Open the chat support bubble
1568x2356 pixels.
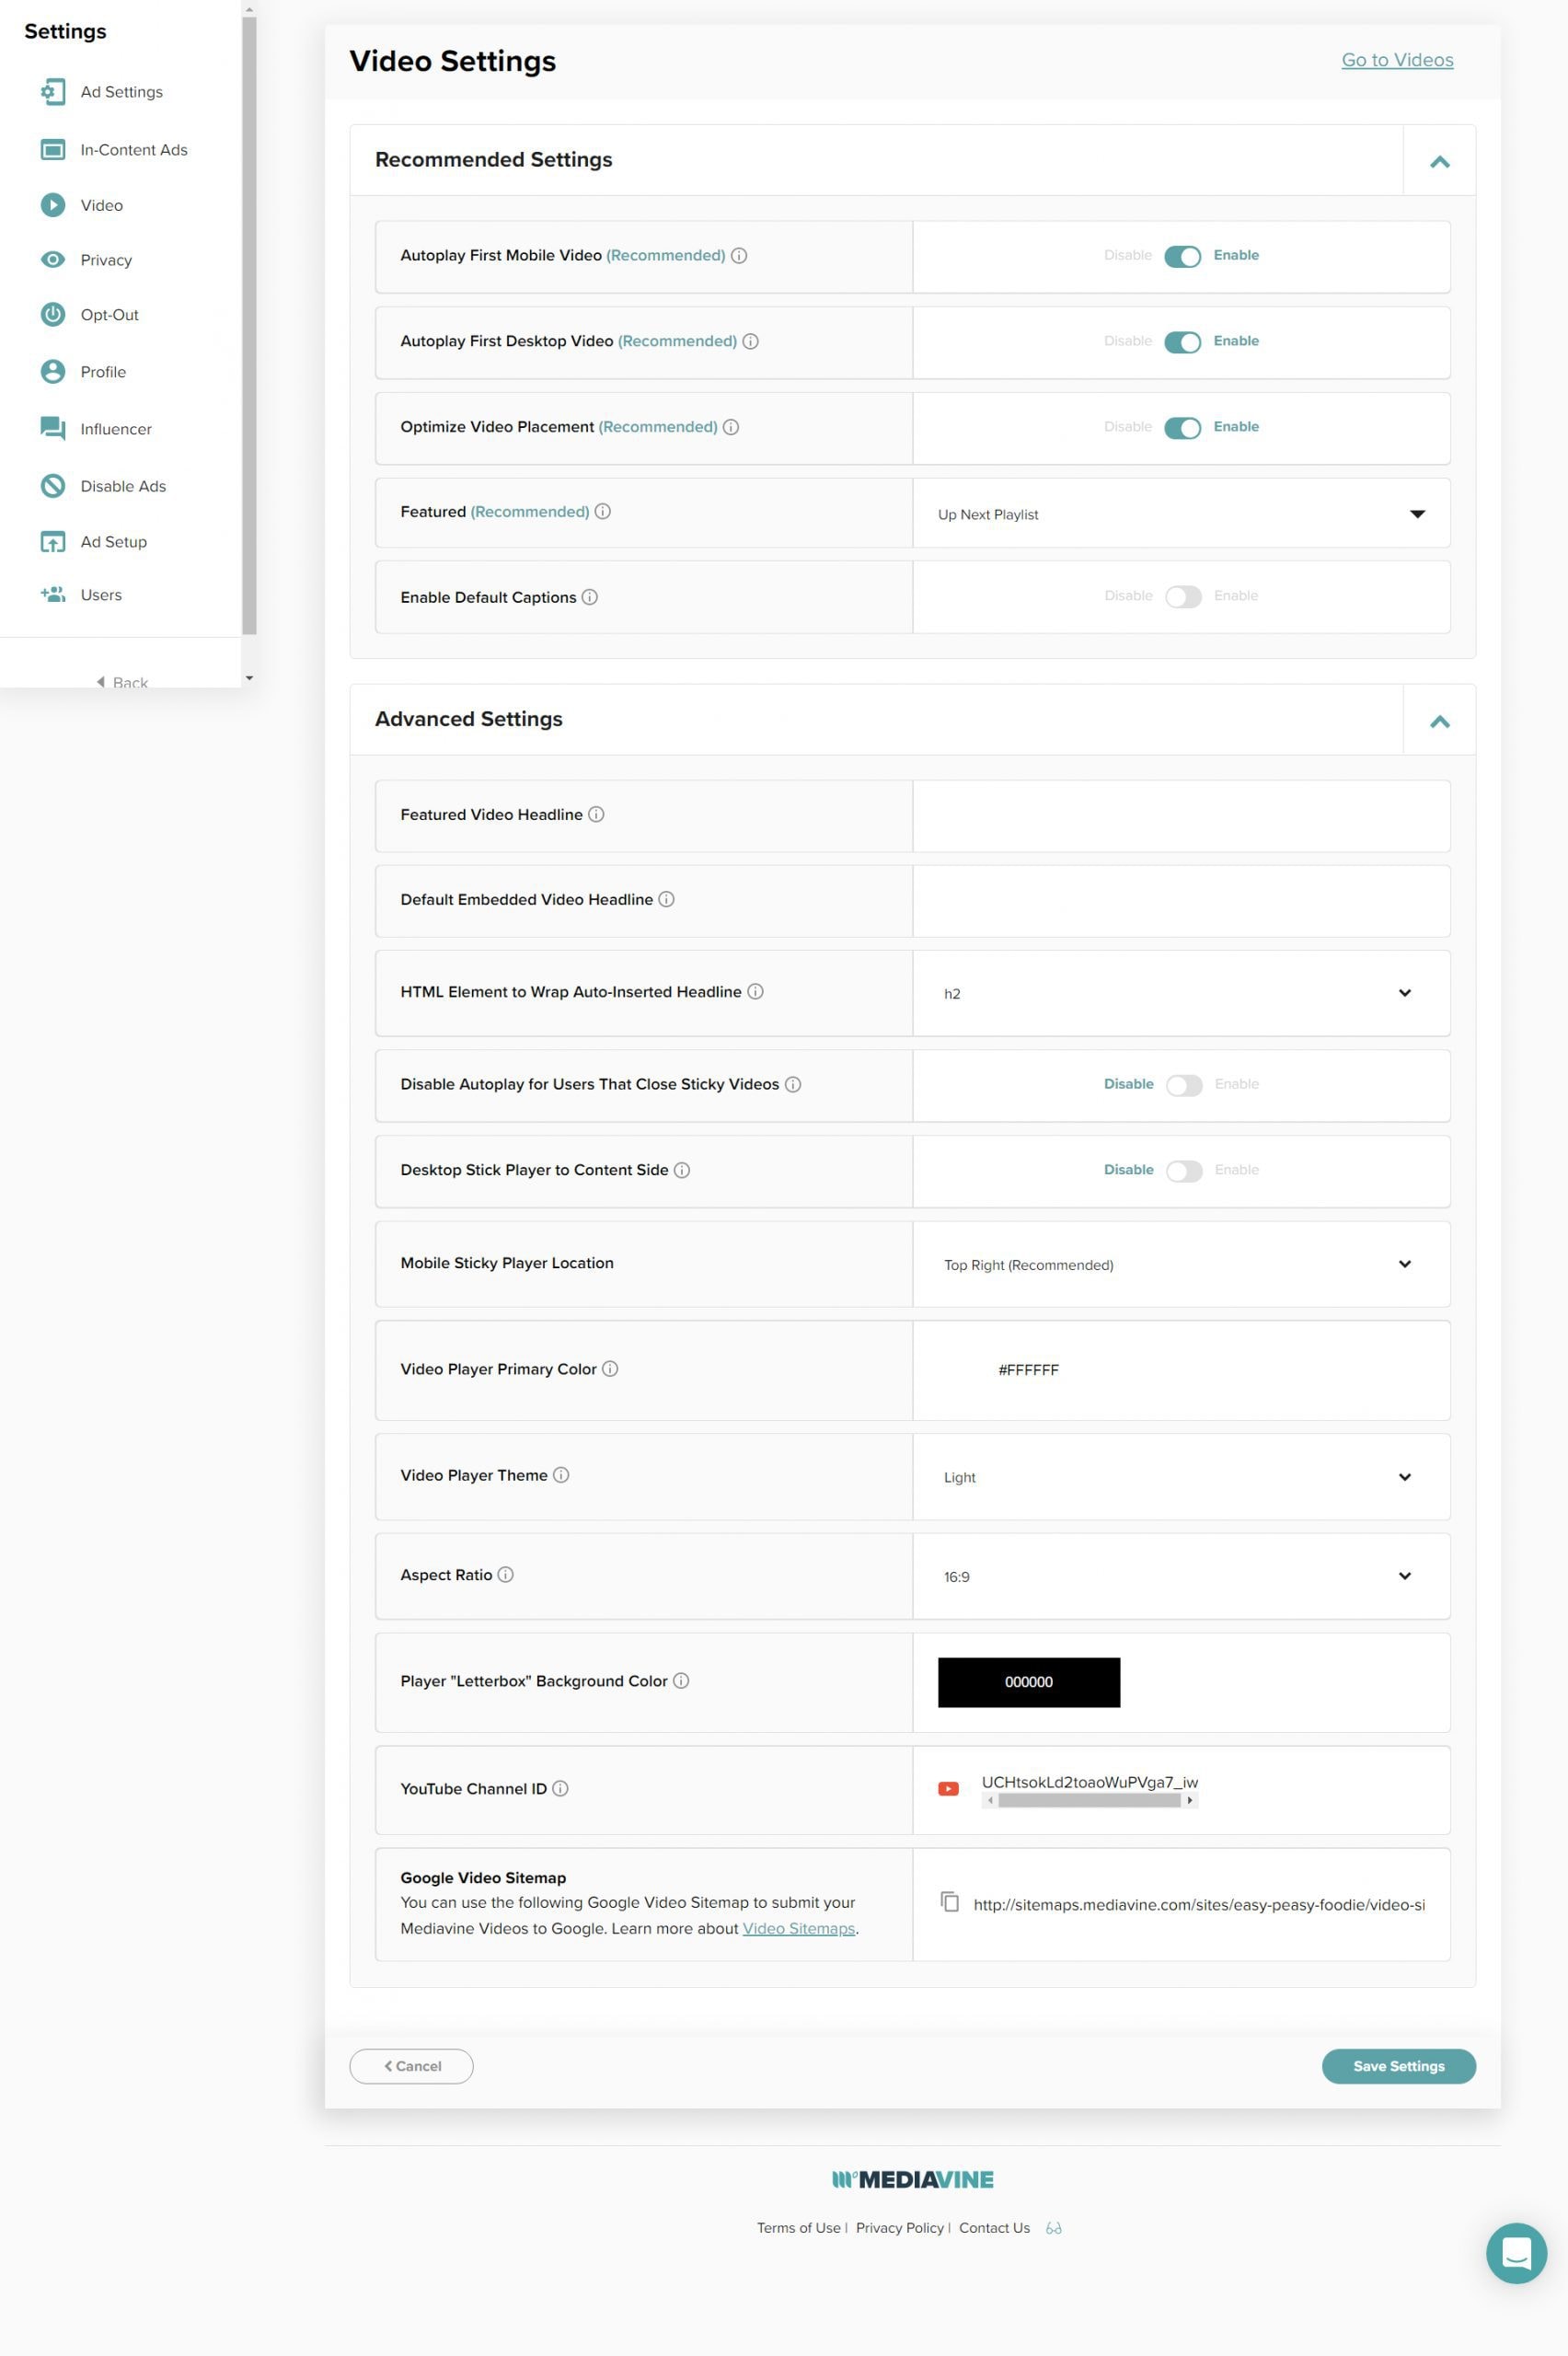1516,2253
